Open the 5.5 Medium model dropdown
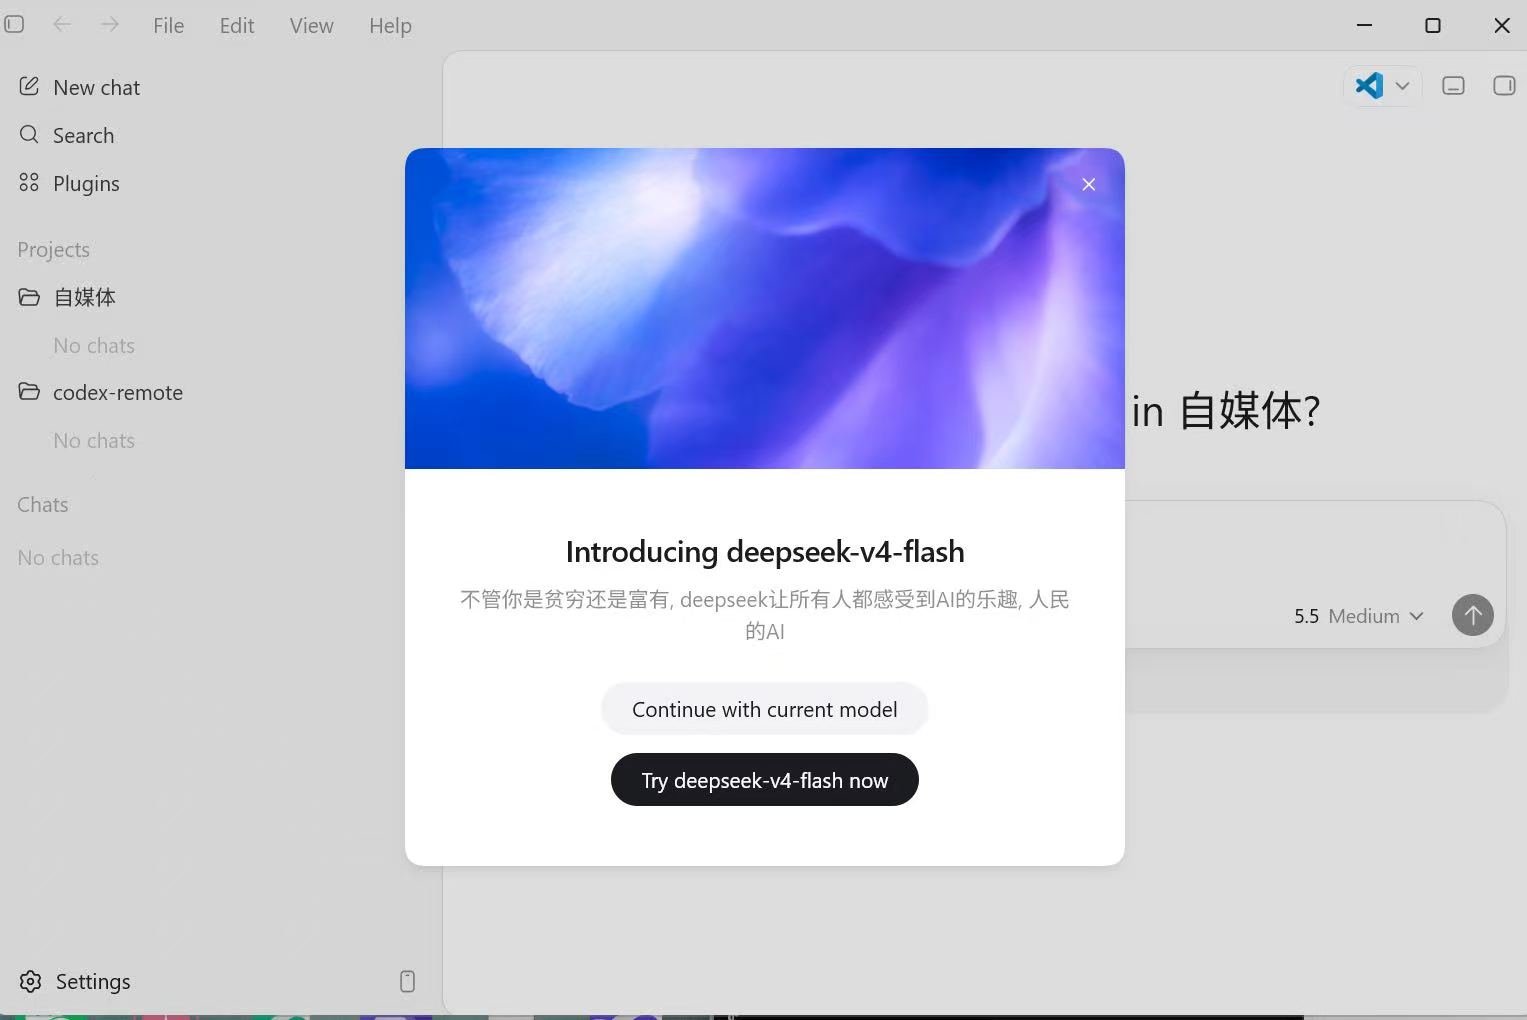This screenshot has height=1020, width=1527. pyautogui.click(x=1358, y=616)
